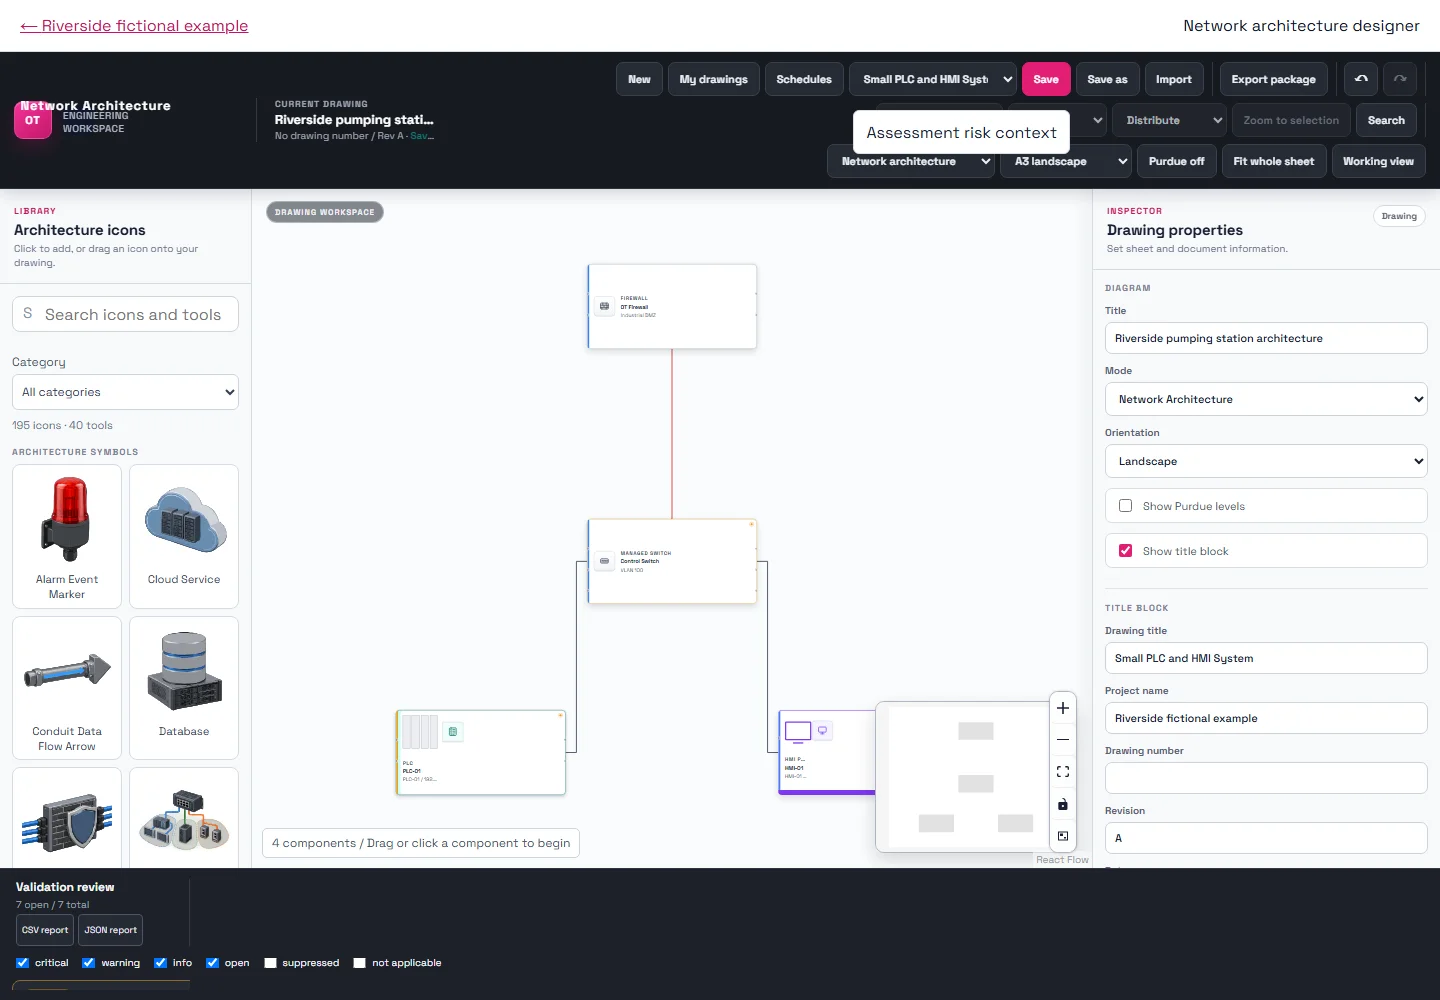Add the Database icon
Viewport: 1440px width, 1000px height.
184,688
